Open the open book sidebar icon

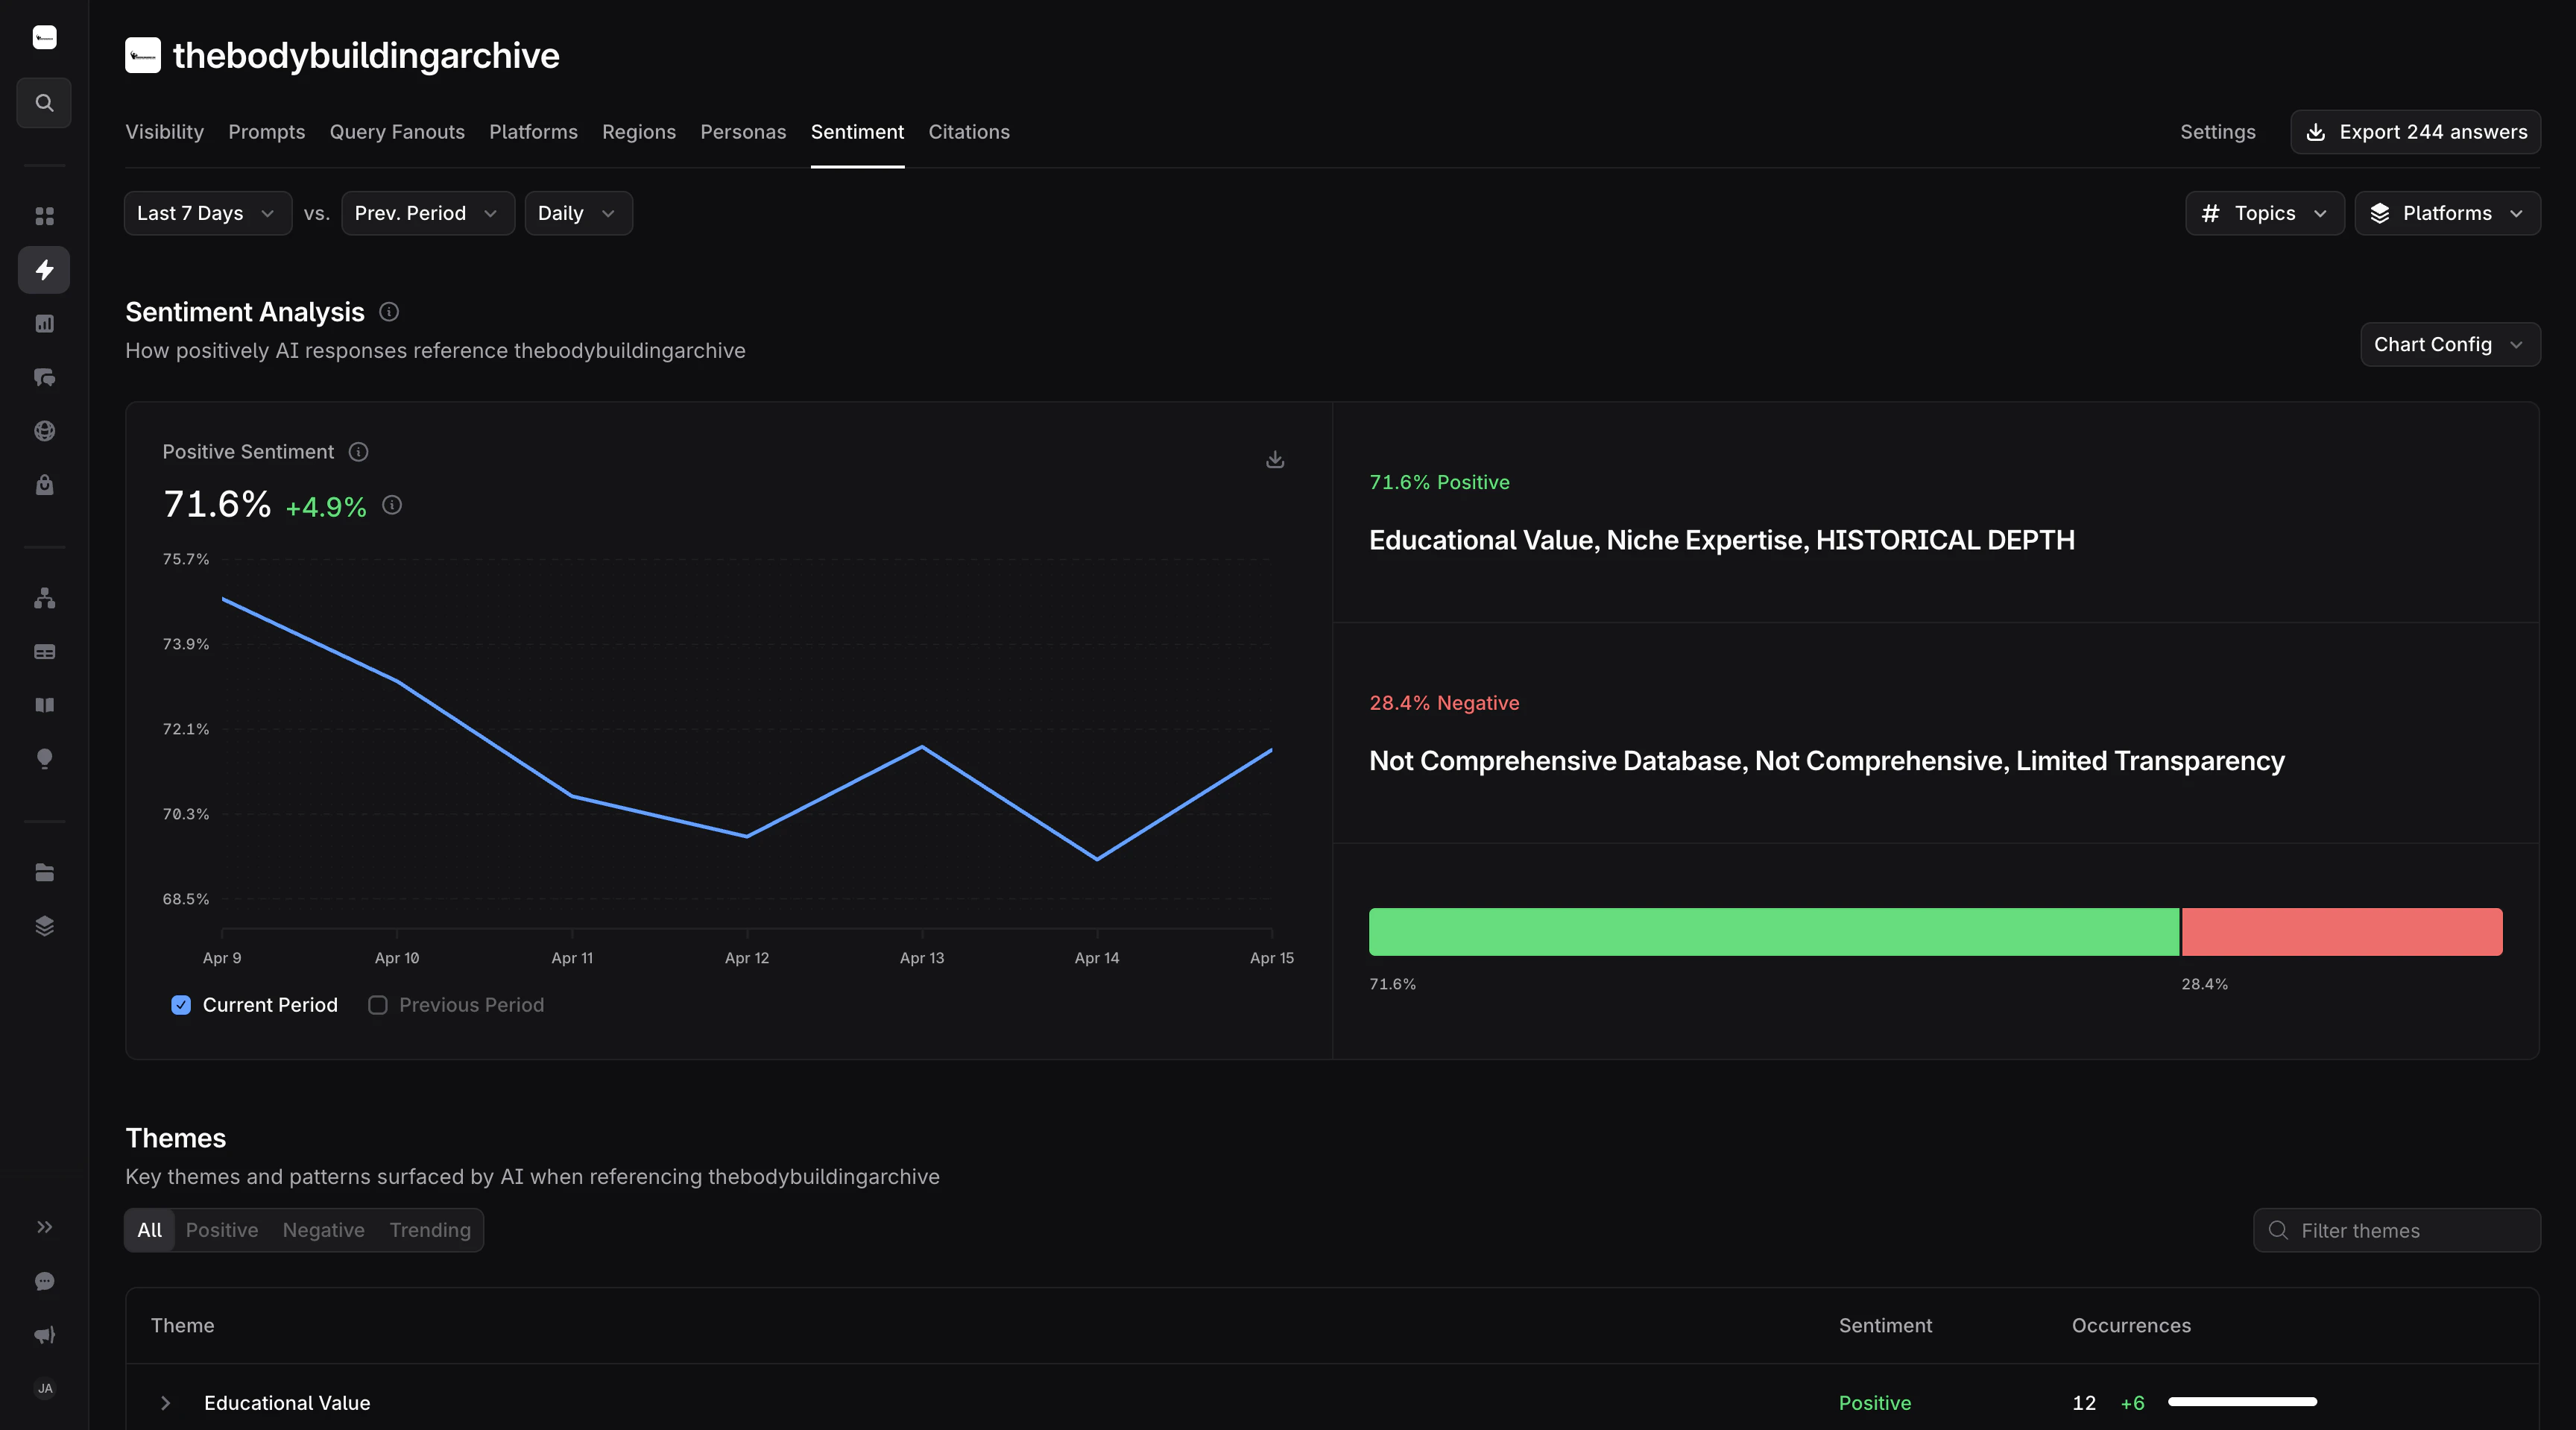click(x=44, y=705)
